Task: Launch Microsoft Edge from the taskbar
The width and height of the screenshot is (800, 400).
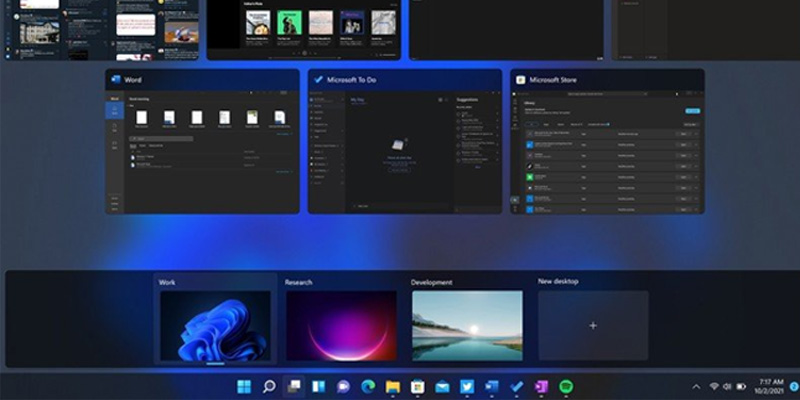Action: tap(368, 386)
